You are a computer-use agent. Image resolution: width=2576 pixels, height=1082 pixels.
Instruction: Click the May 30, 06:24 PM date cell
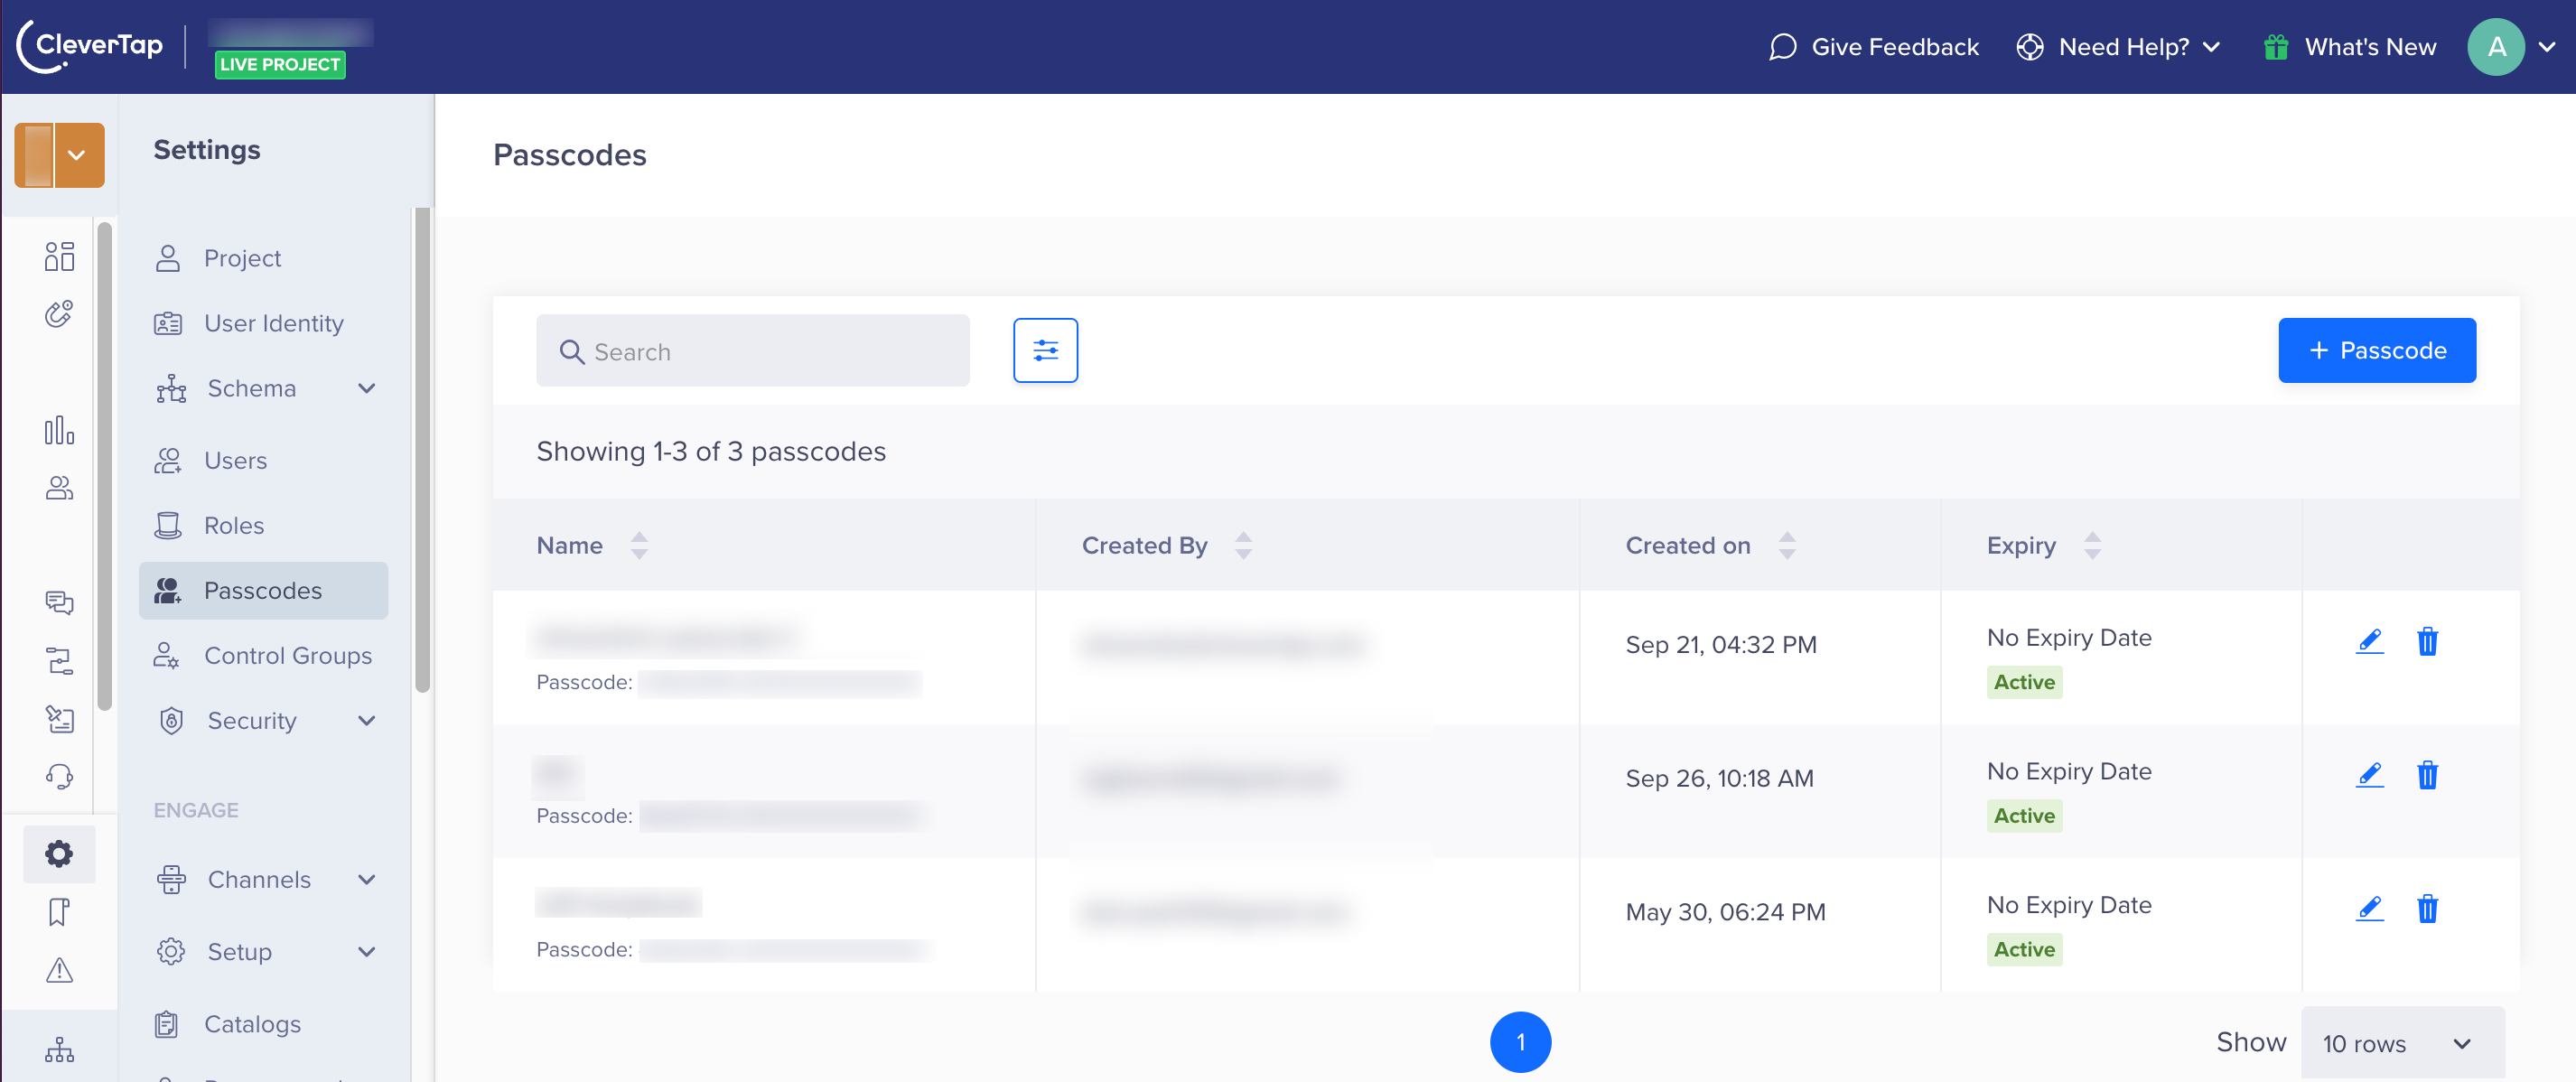(1725, 912)
